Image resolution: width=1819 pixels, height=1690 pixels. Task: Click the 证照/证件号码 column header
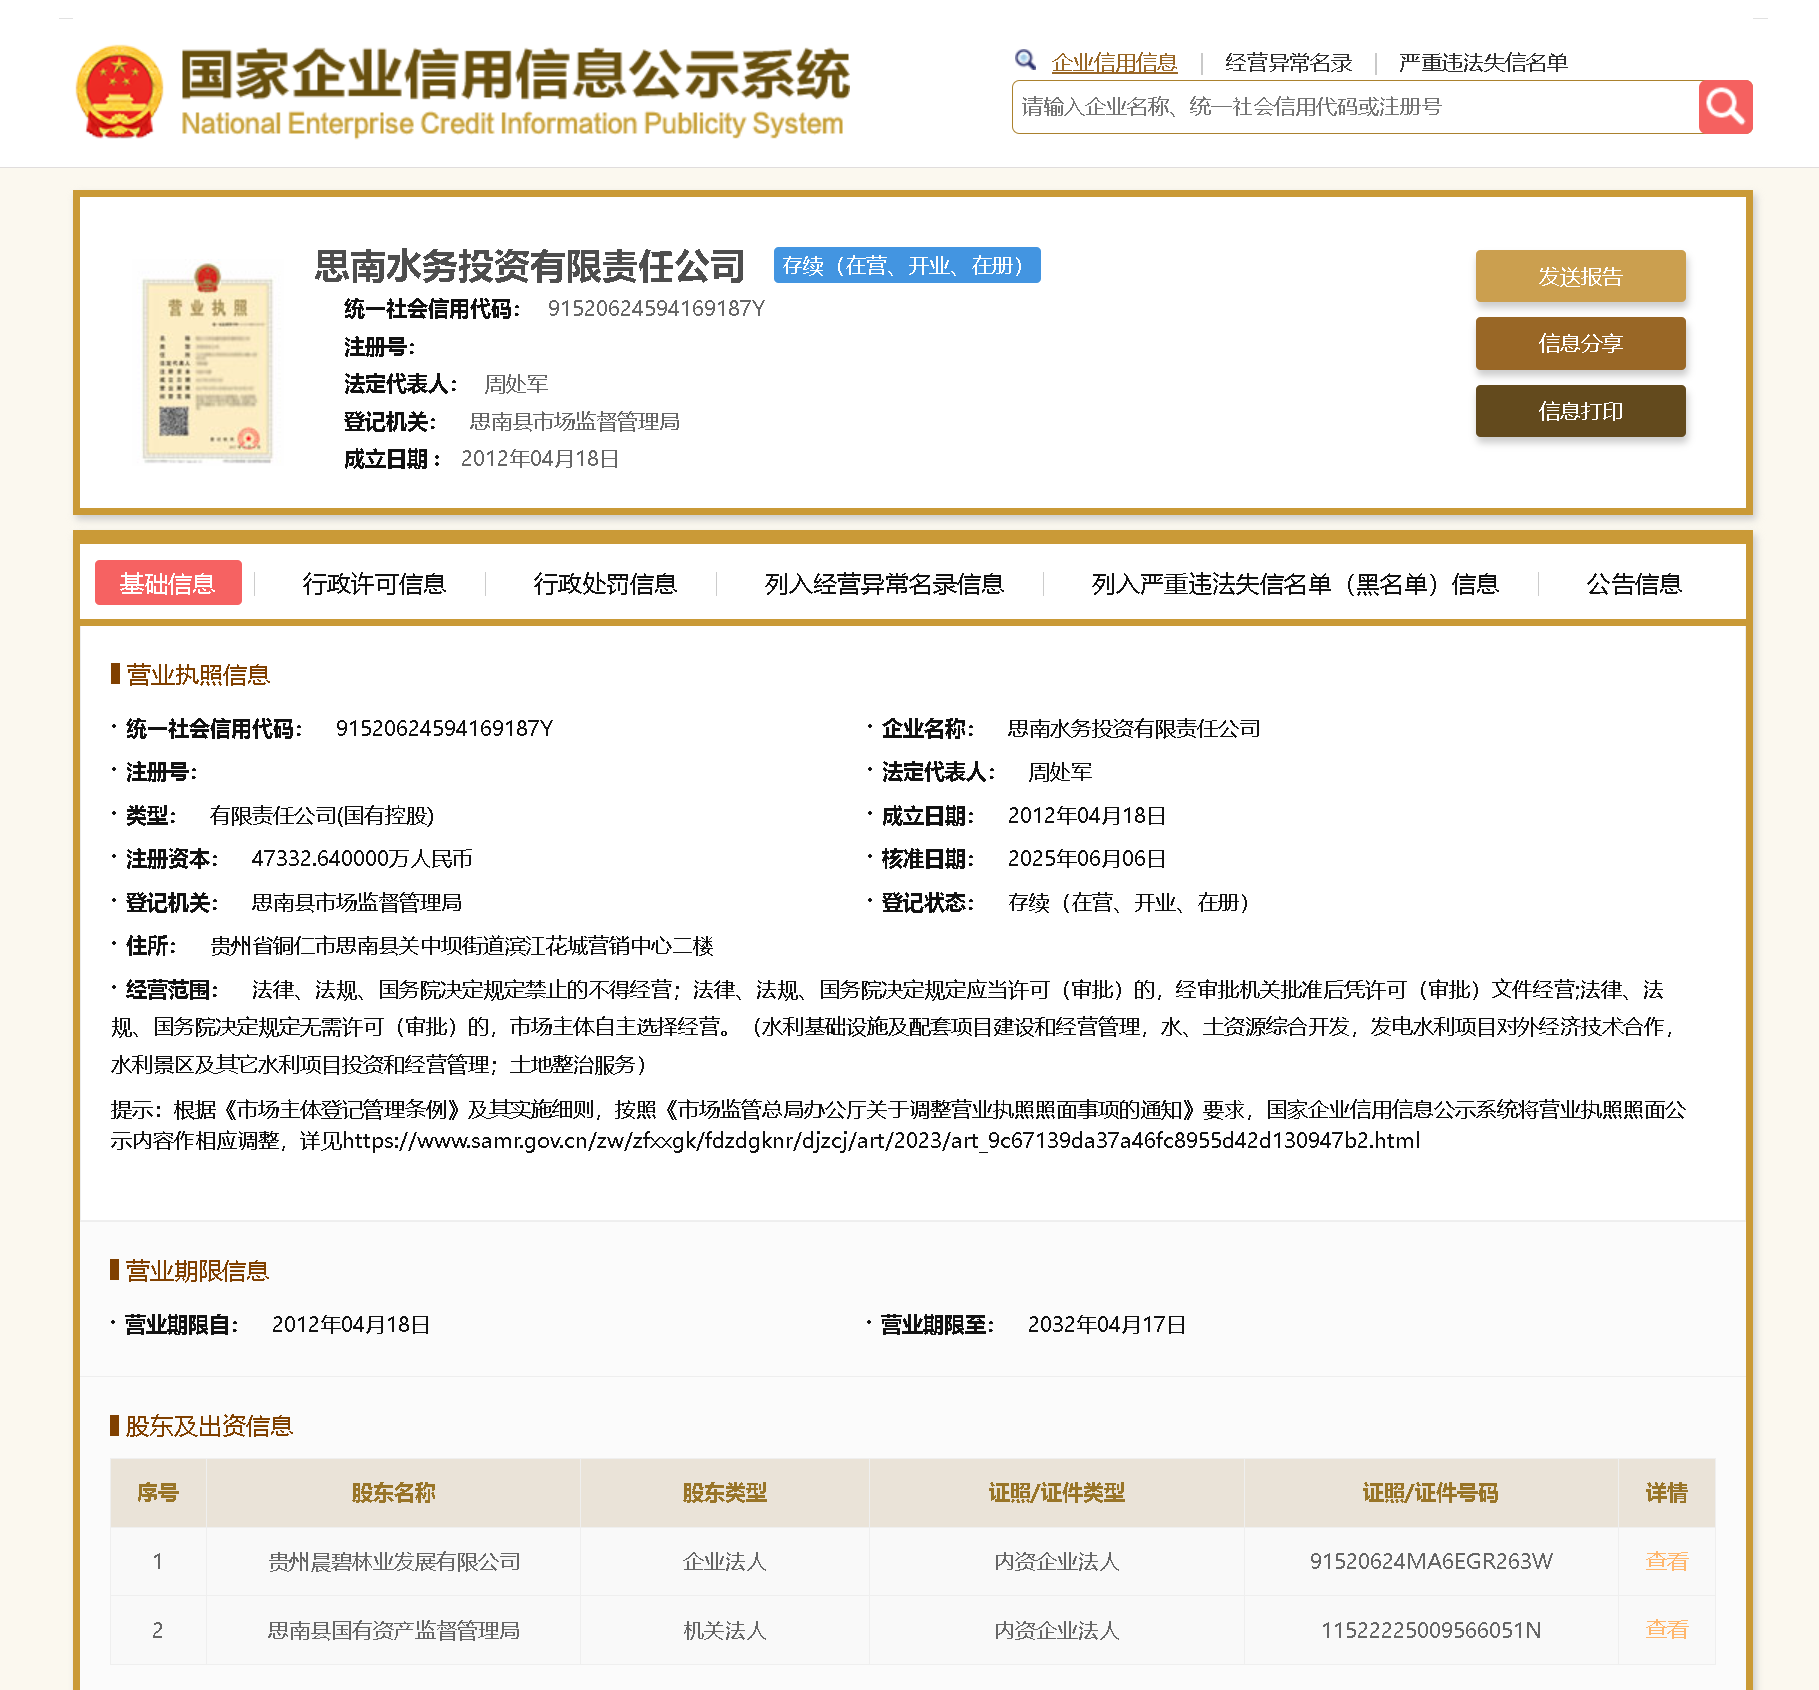click(x=1431, y=1493)
